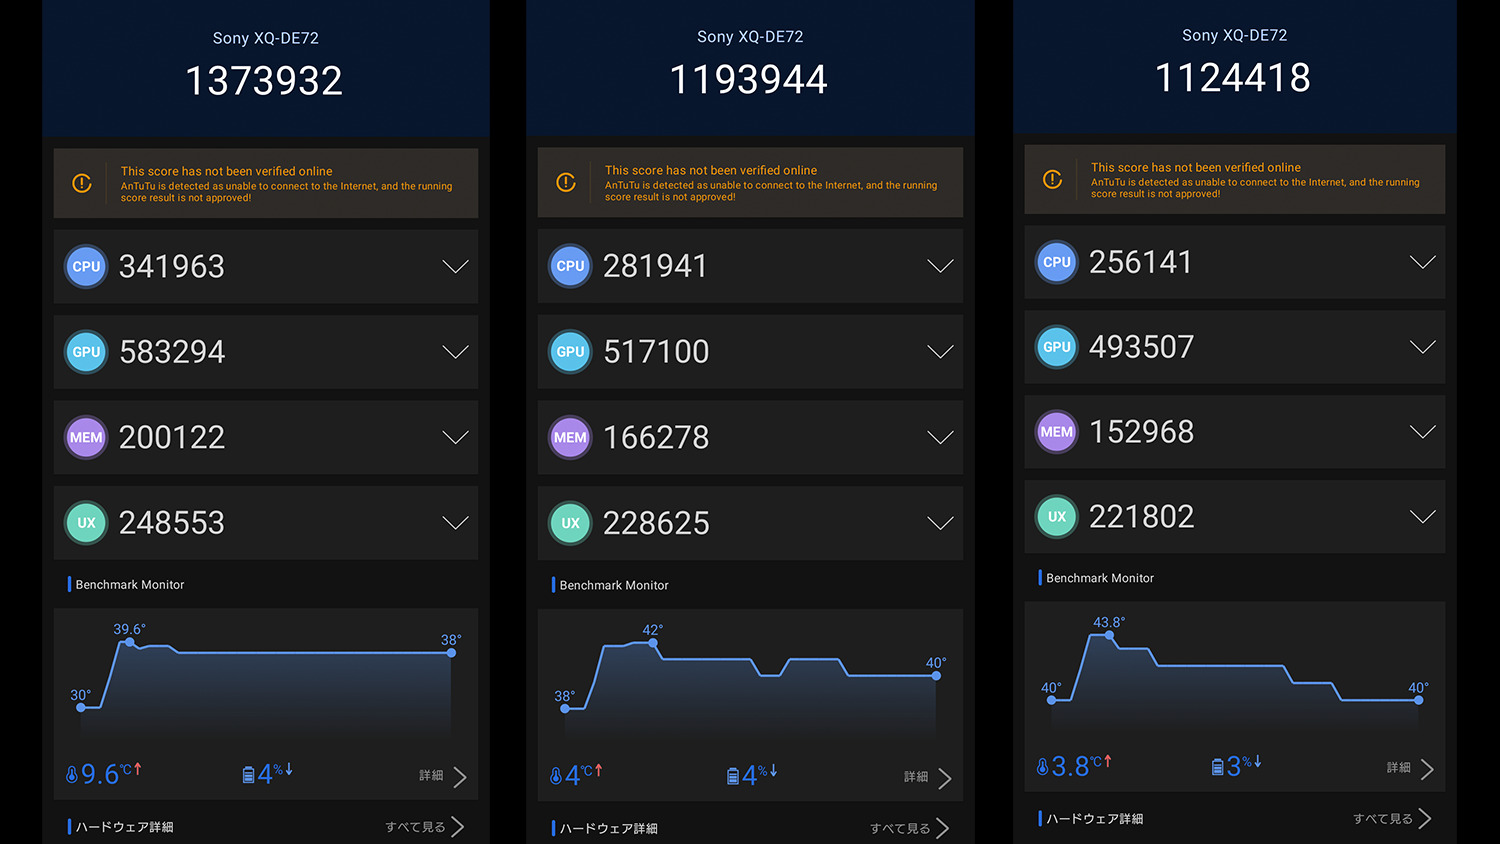Viewport: 1500px width, 844px height.
Task: Click the 43.8° peak marker on graph
Action: [x=1109, y=635]
